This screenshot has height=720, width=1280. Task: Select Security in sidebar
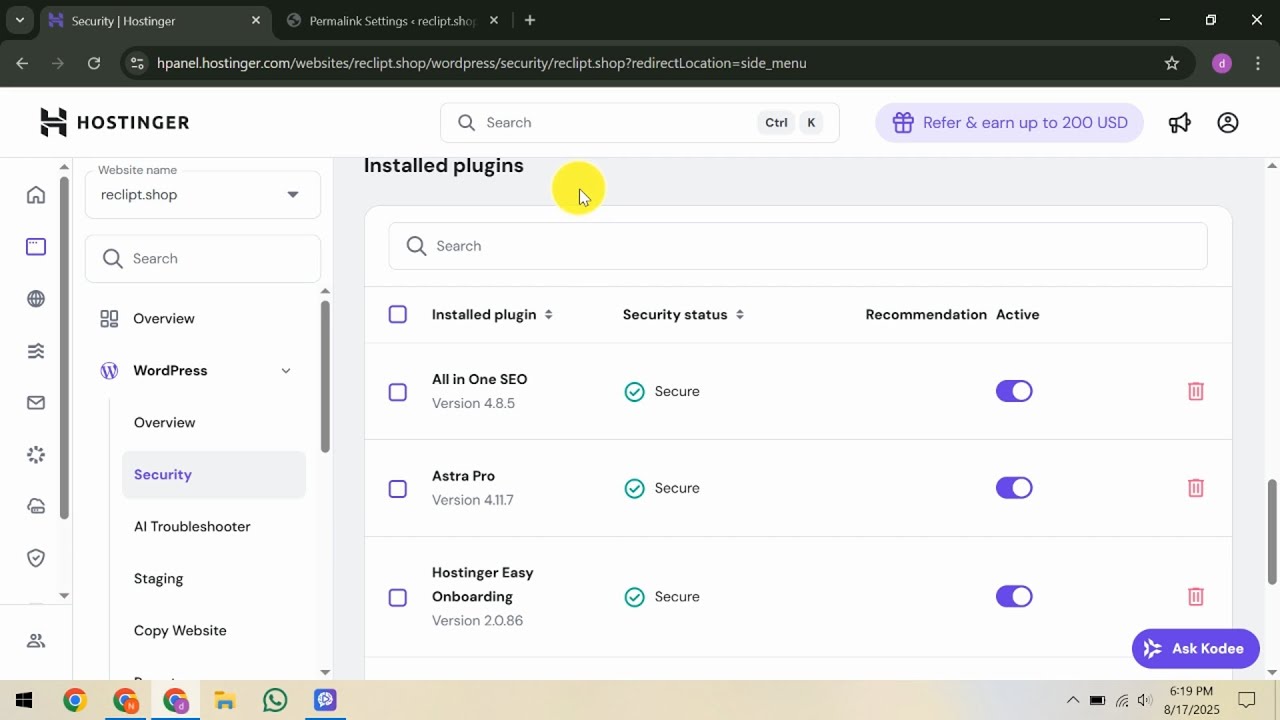click(214, 474)
